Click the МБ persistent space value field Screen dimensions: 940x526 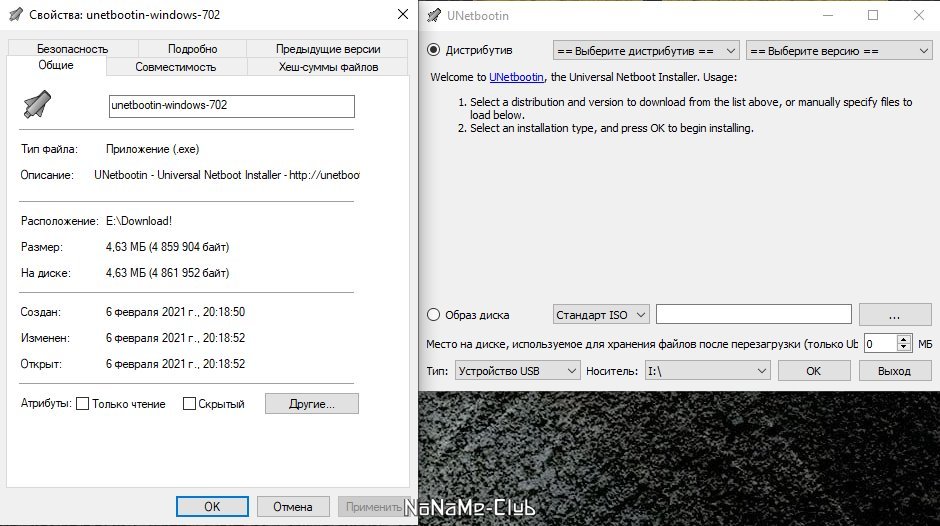[x=880, y=344]
